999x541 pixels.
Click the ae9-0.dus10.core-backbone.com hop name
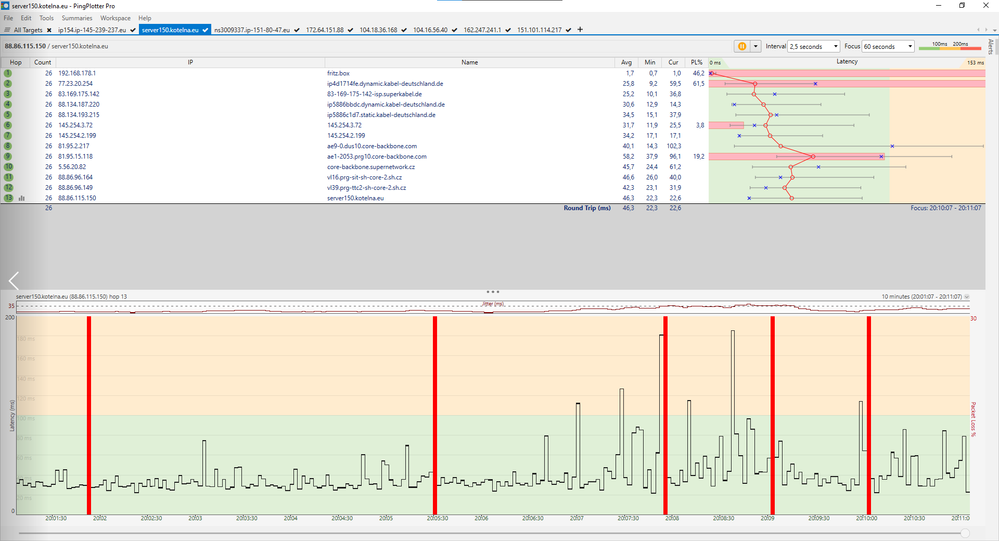point(371,146)
